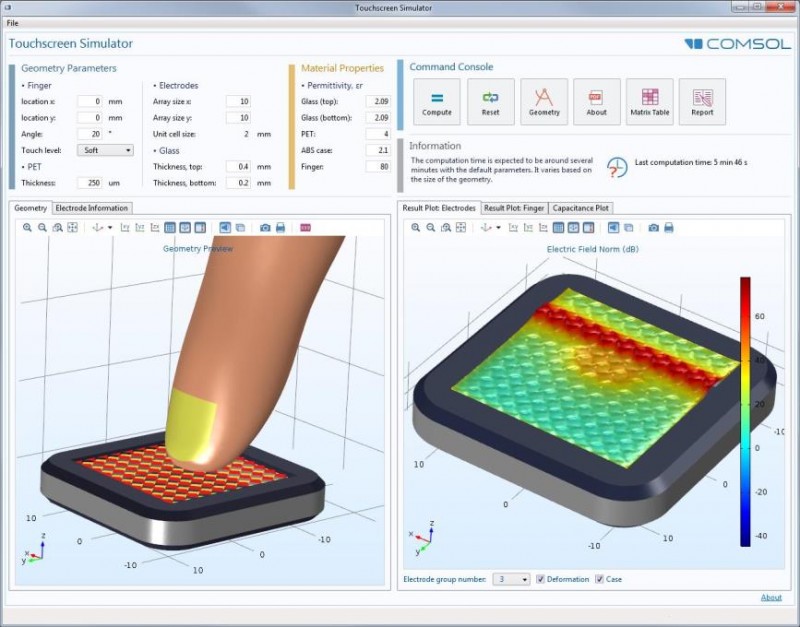
Task: Take a snapshot with the camera icon
Action: (x=265, y=228)
